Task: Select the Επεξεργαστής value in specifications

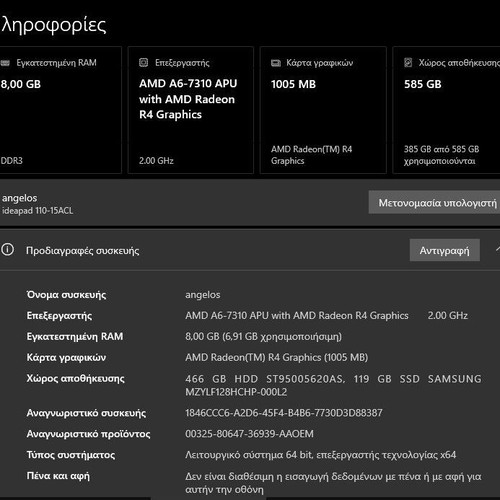Action: 326,315
